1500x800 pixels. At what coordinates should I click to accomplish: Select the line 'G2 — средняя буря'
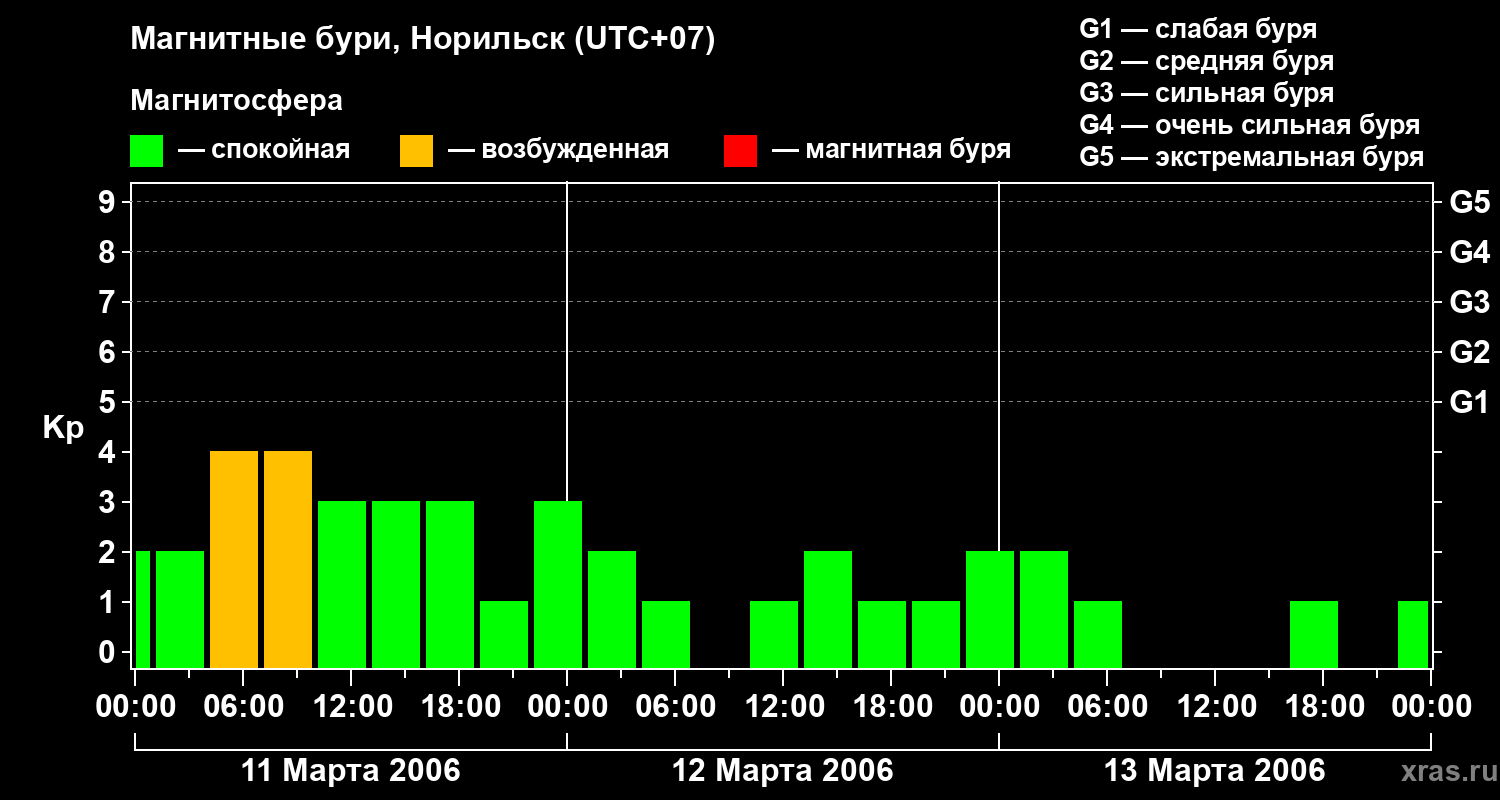[x=1207, y=61]
